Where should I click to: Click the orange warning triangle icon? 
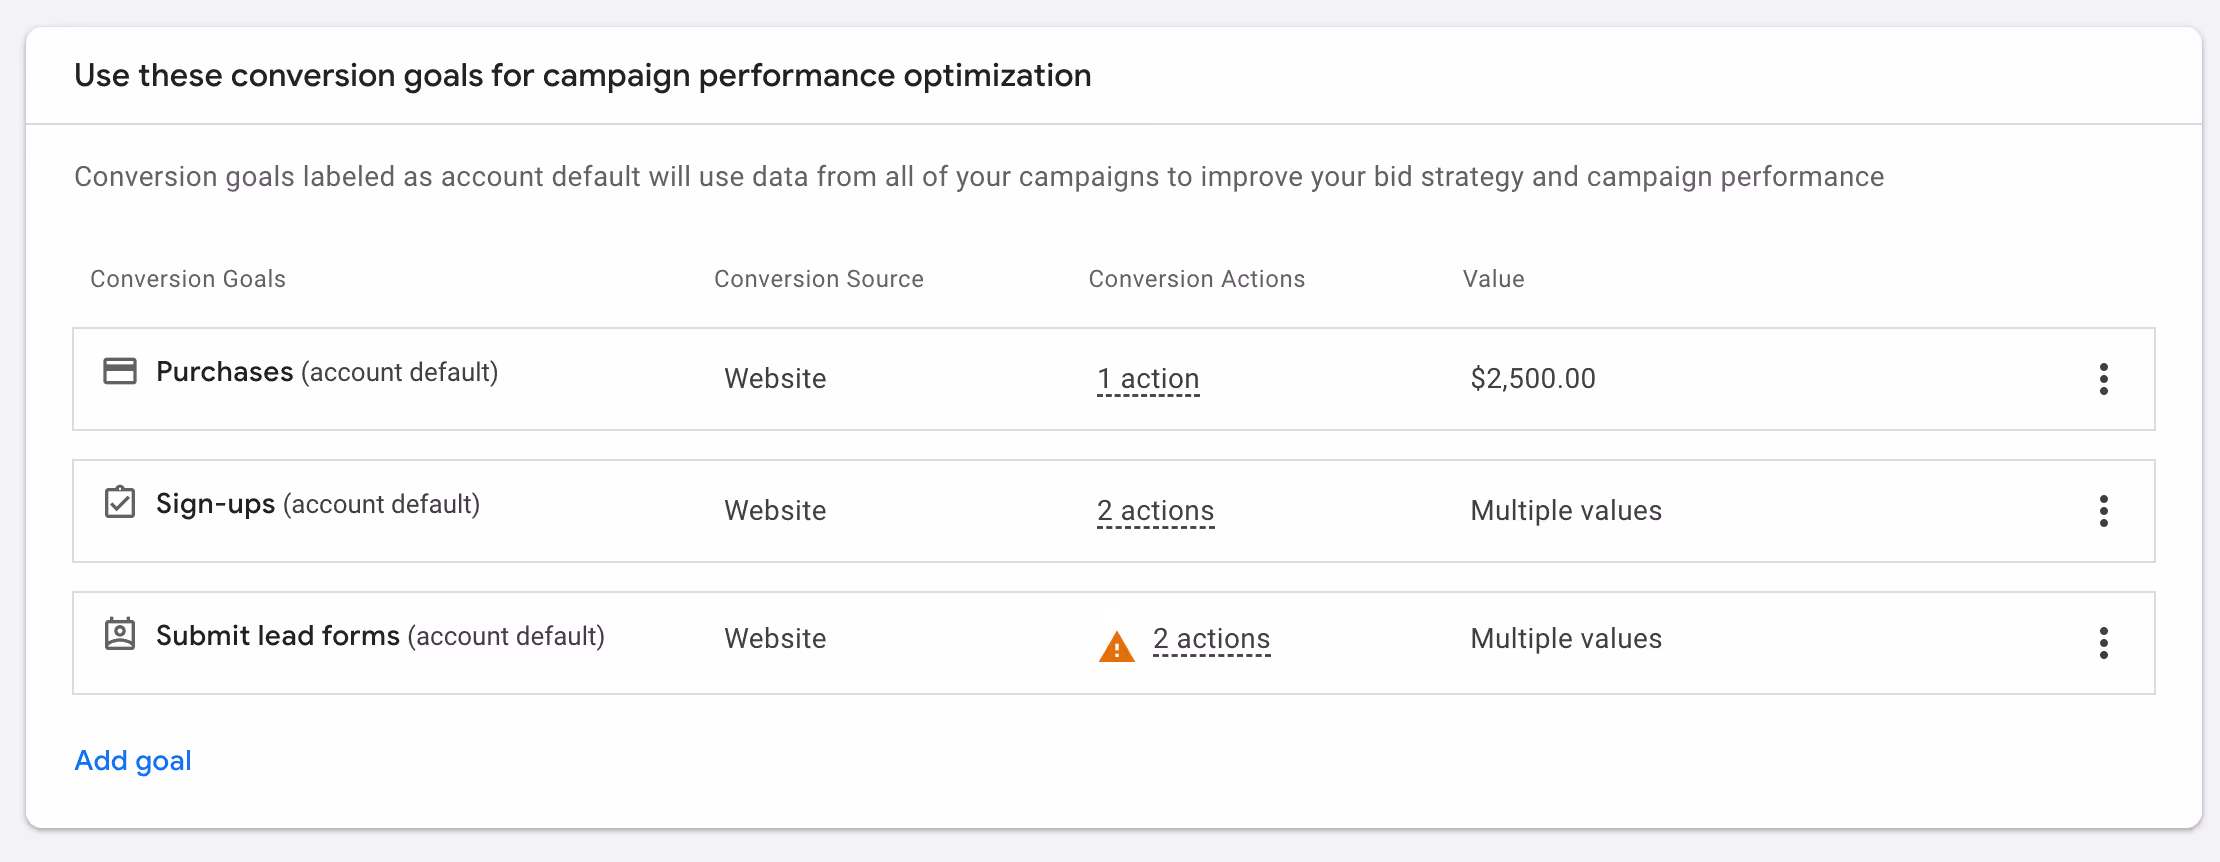1116,646
